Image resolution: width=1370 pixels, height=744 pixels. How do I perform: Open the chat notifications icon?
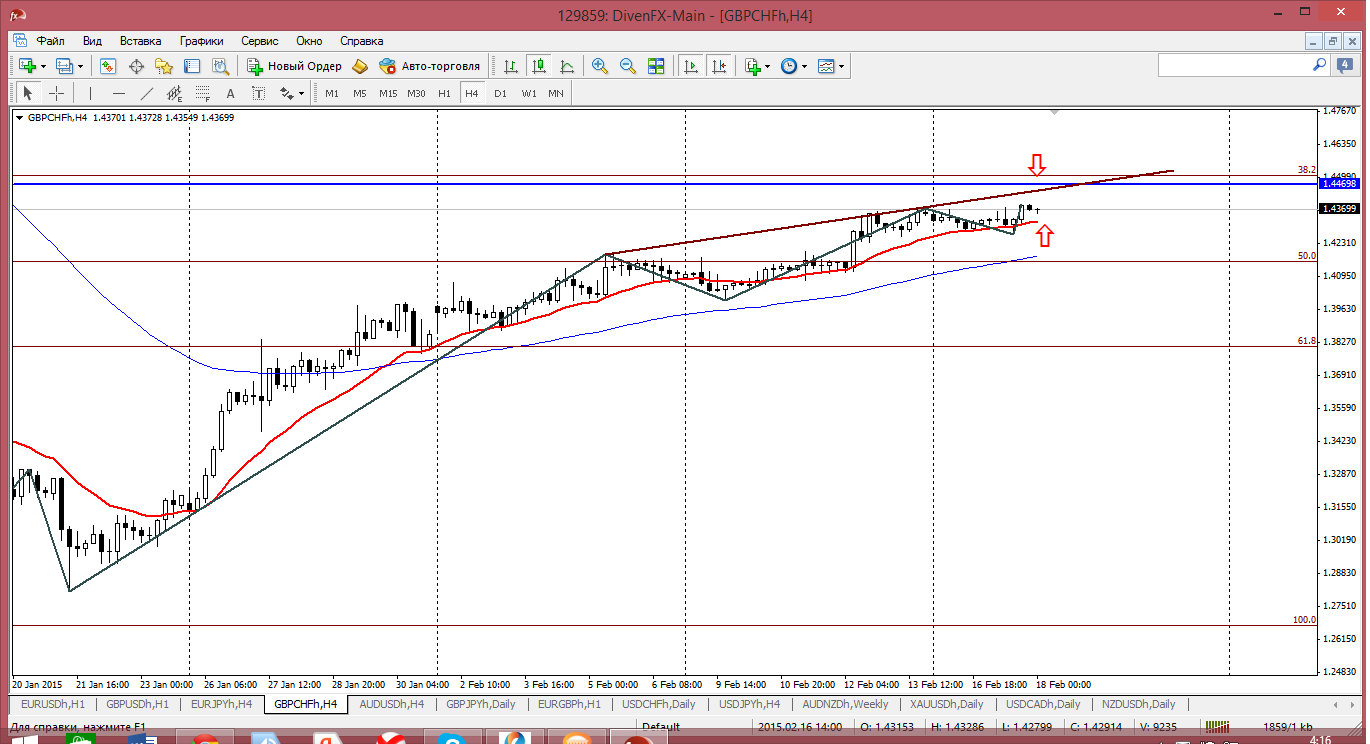point(1346,65)
